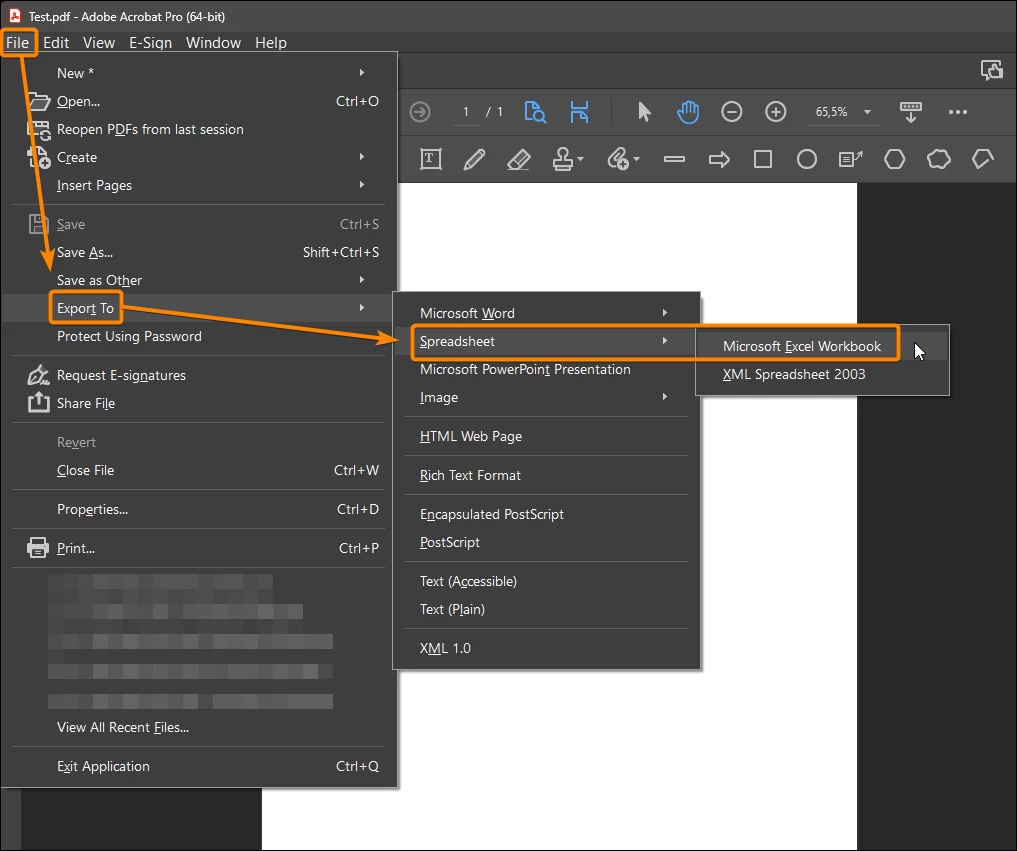Click the current page number field
Screen dimensions: 1017x851
(466, 112)
